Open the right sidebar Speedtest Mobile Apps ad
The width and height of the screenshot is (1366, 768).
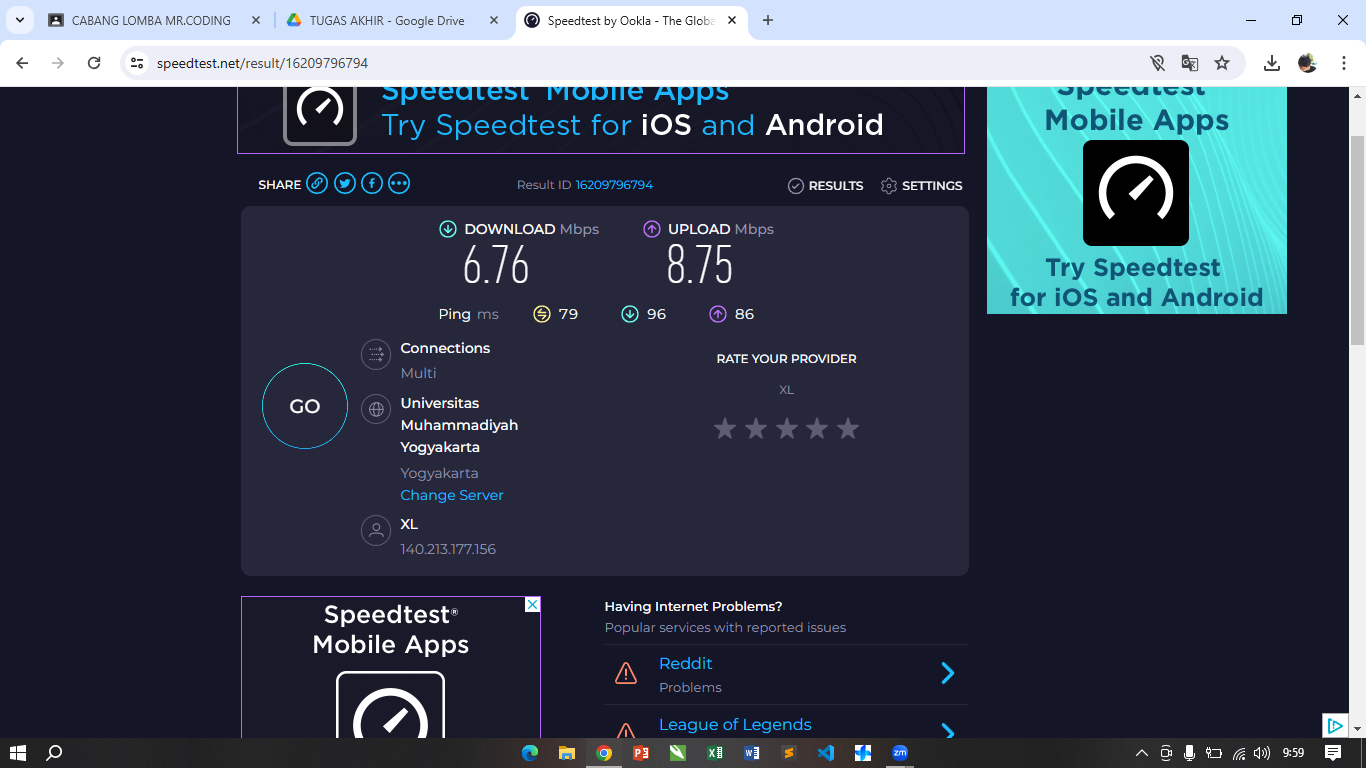(x=1137, y=200)
